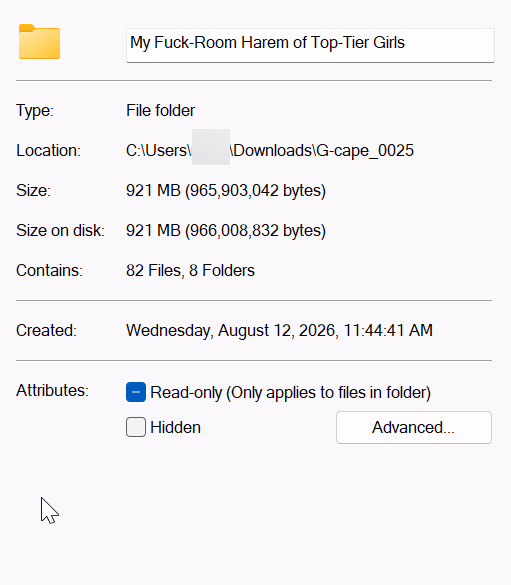
Task: Click the Location path ending in G-cape_0025
Action: [x=270, y=150]
